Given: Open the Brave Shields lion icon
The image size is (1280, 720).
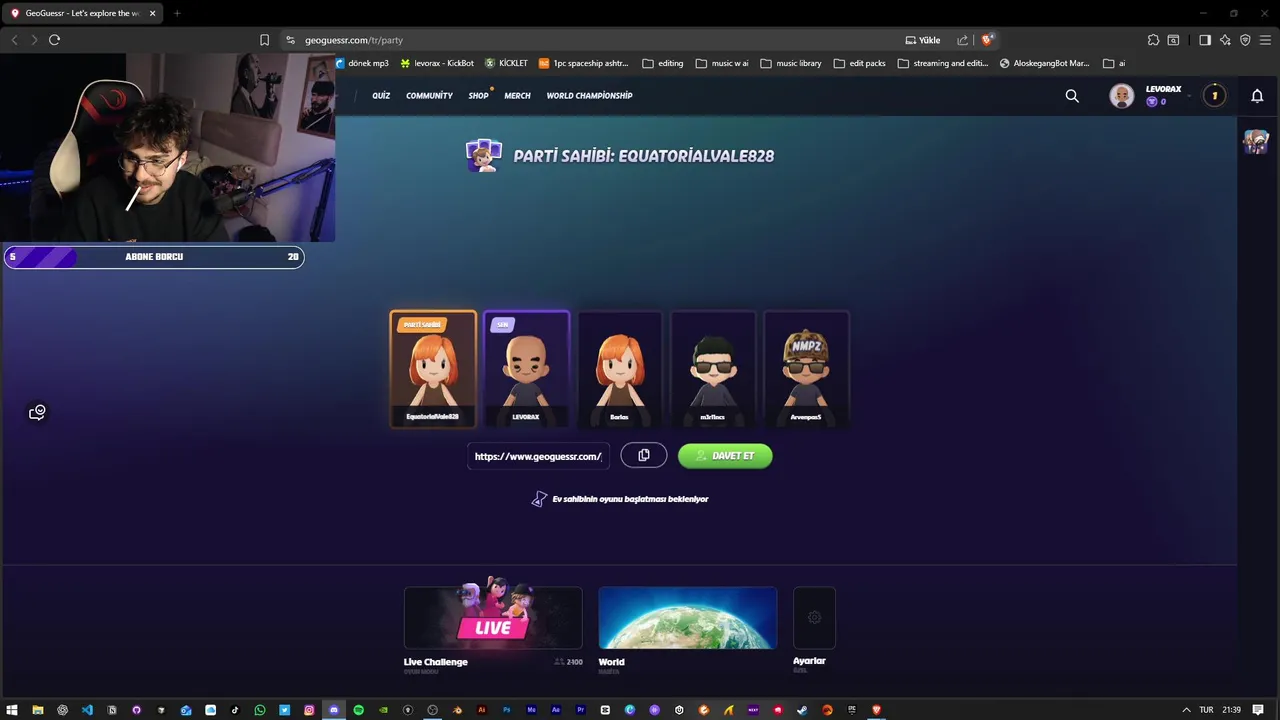Looking at the screenshot, I should coord(987,40).
